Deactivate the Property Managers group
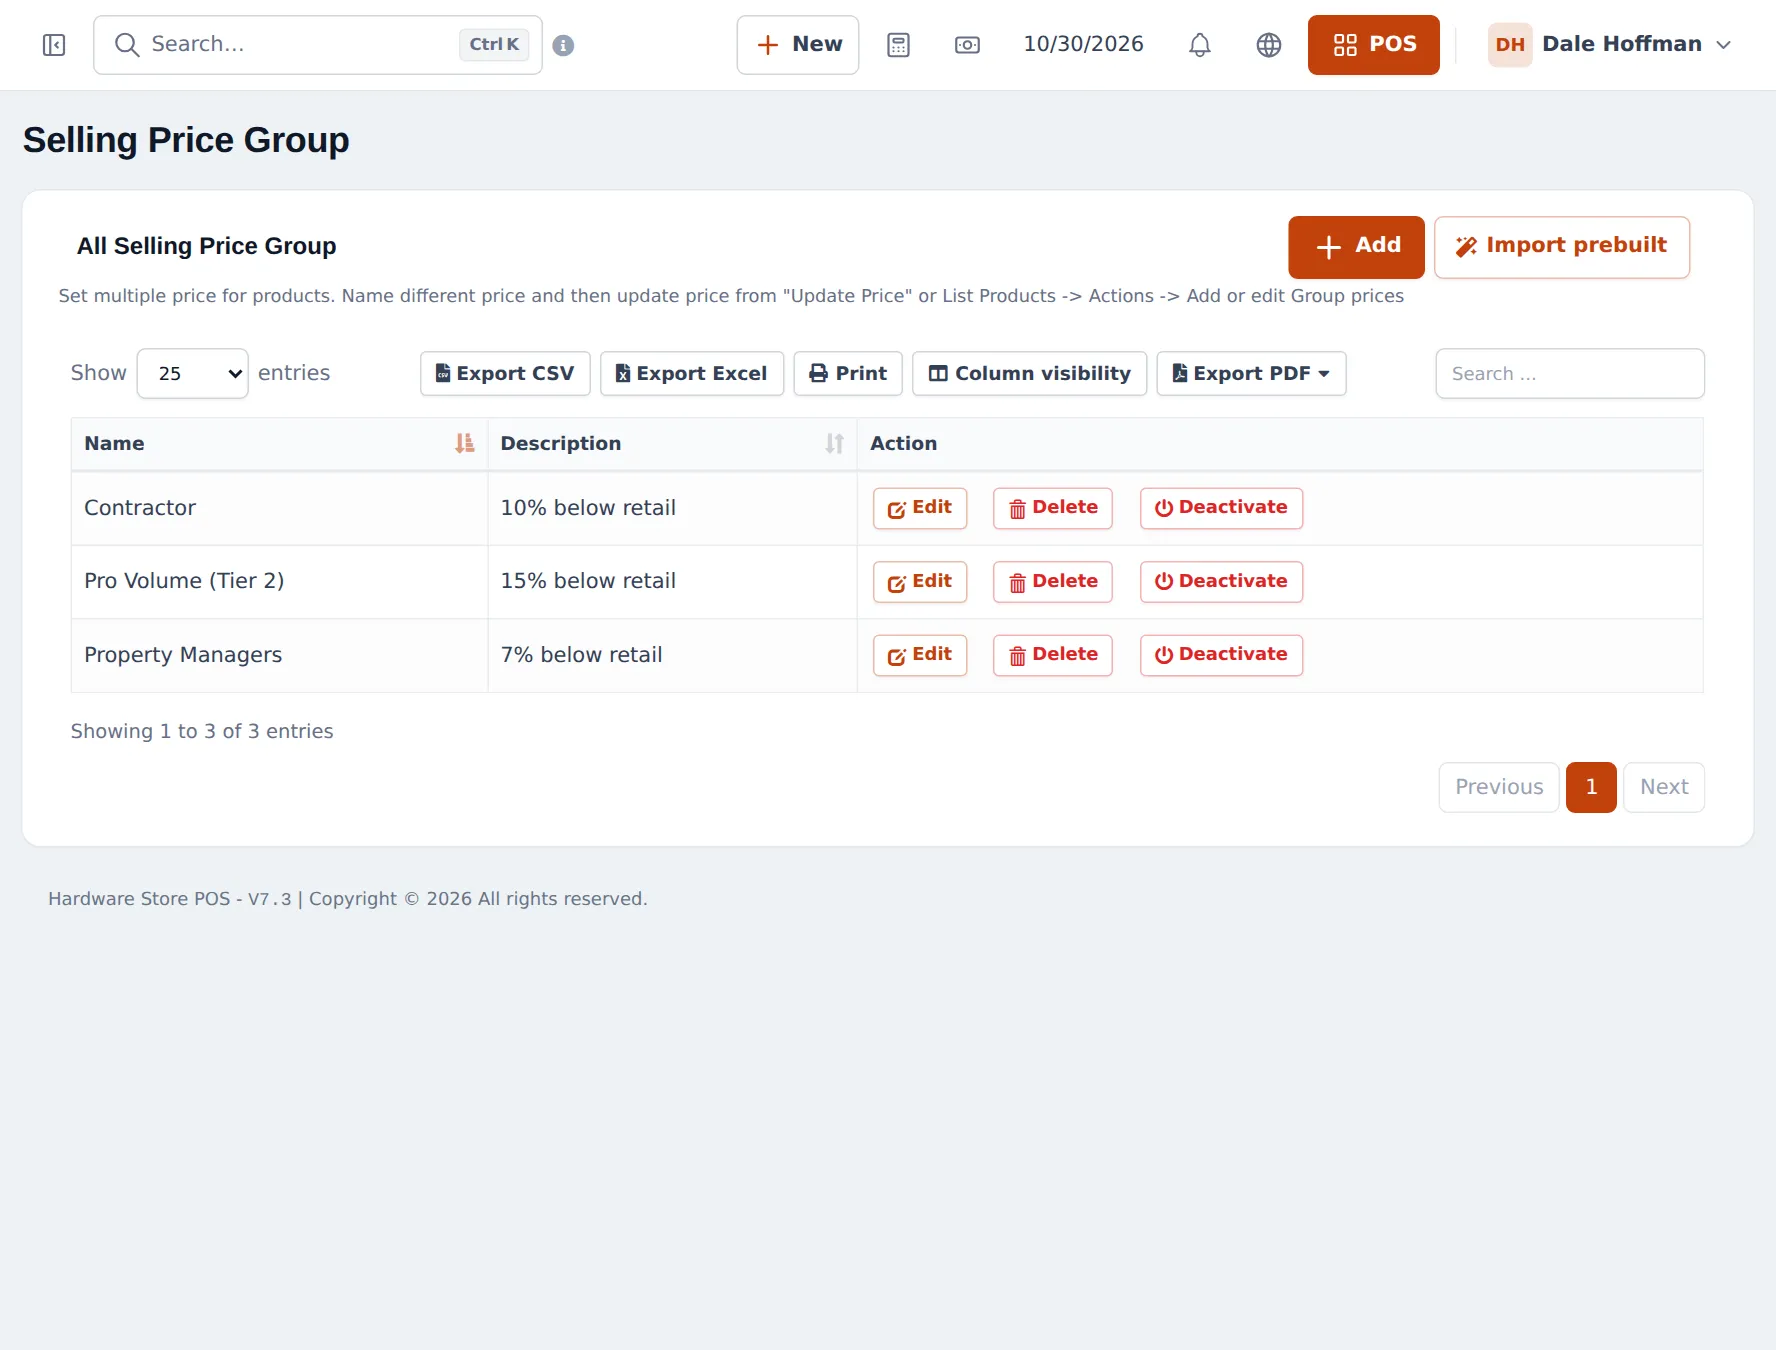Viewport: 1776px width, 1350px height. pos(1221,655)
